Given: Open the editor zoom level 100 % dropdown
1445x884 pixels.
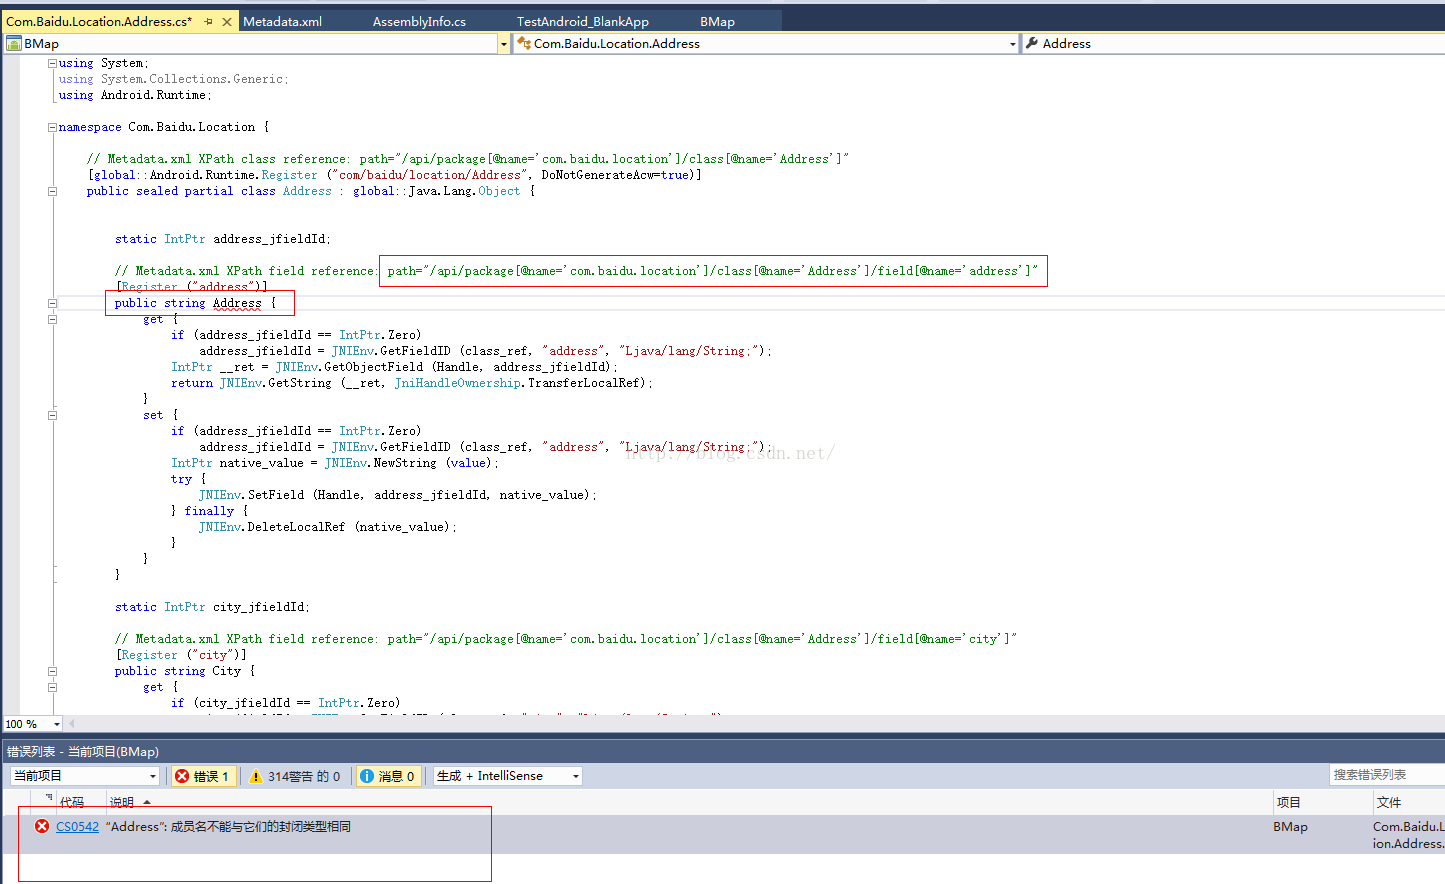Looking at the screenshot, I should [56, 724].
